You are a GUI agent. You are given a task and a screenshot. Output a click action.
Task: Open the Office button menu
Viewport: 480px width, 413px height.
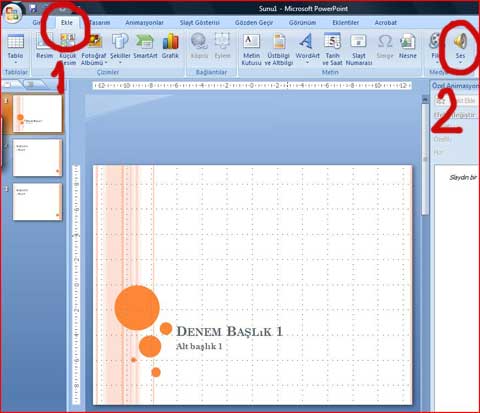[12, 13]
